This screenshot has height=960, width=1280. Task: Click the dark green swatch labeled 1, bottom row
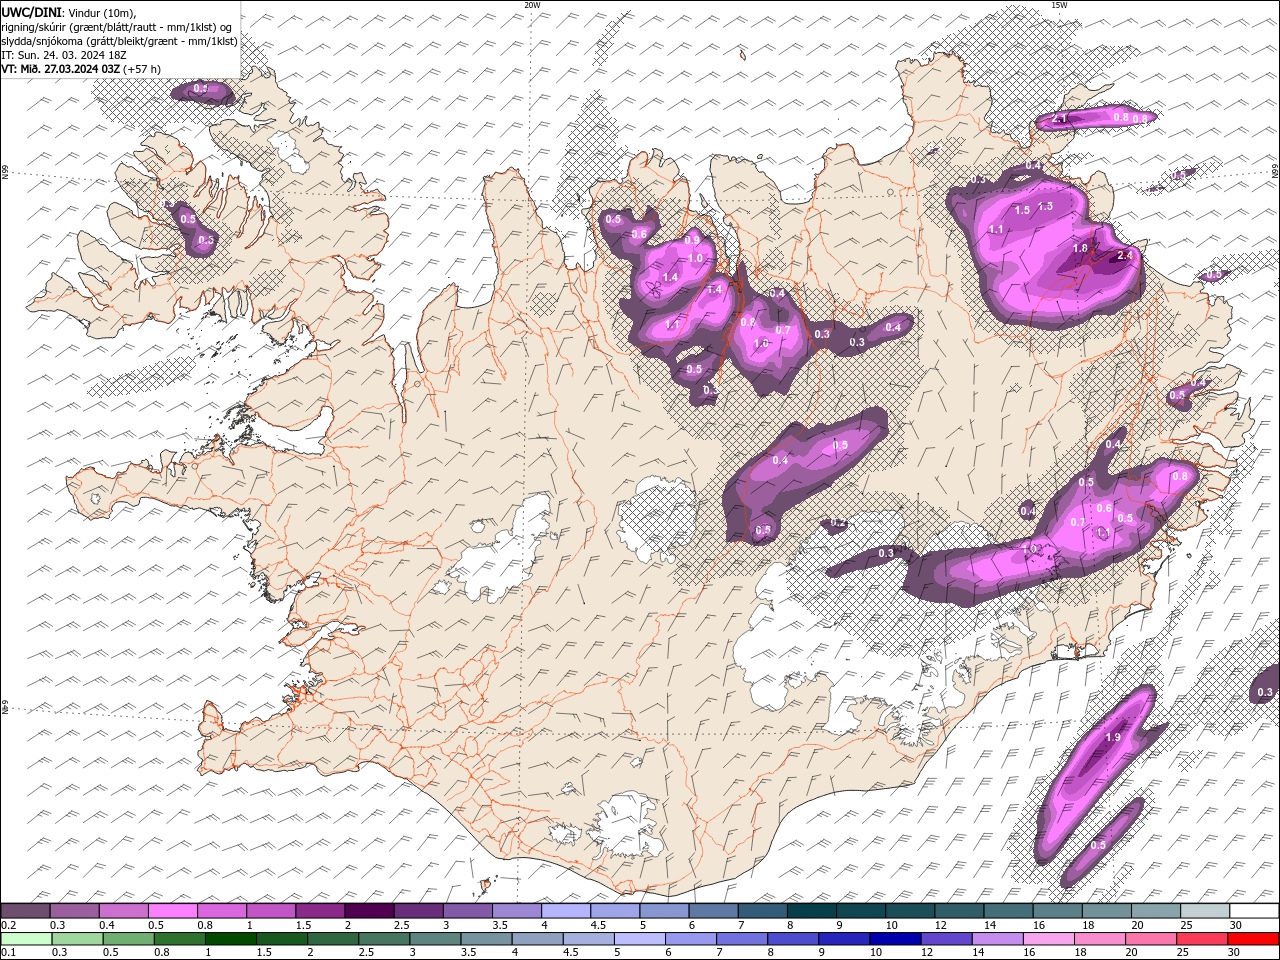pos(229,939)
